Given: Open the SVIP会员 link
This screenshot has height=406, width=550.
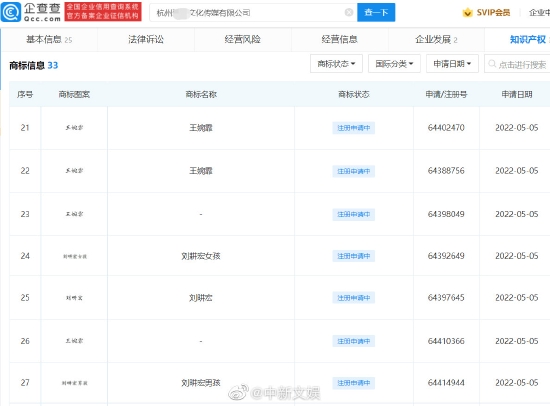Looking at the screenshot, I should 493,13.
